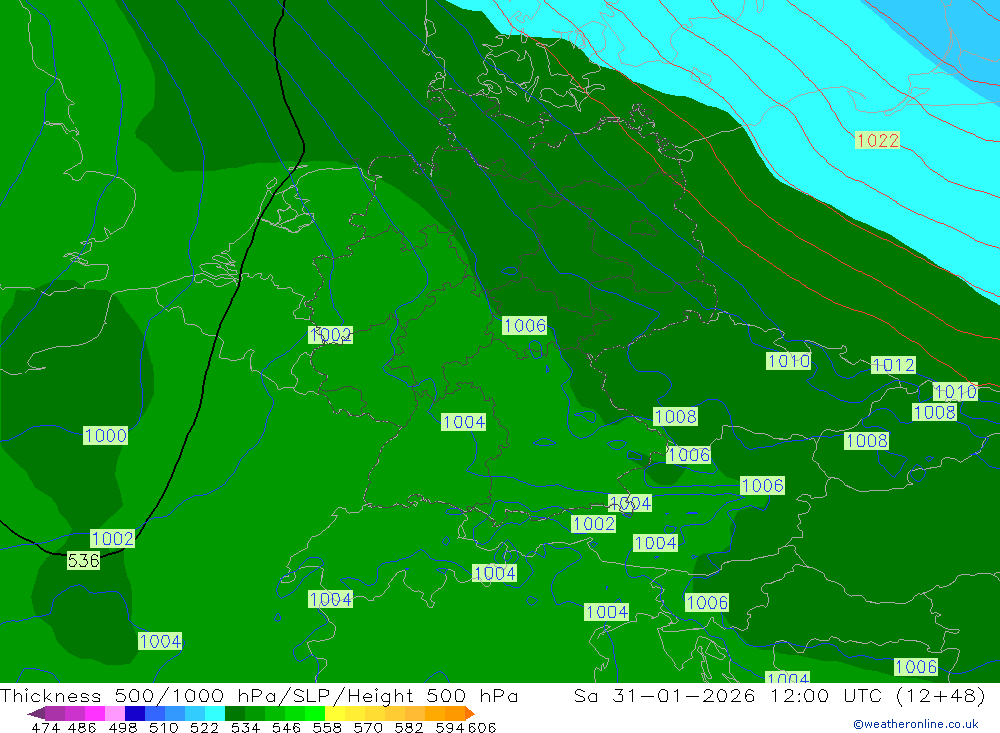This screenshot has height=733, width=1000.
Task: Select the 474 legend value
Action: click(x=45, y=728)
